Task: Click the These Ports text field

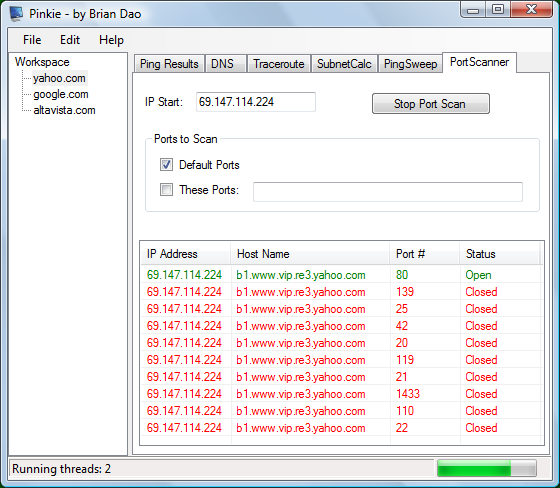Action: pos(388,192)
